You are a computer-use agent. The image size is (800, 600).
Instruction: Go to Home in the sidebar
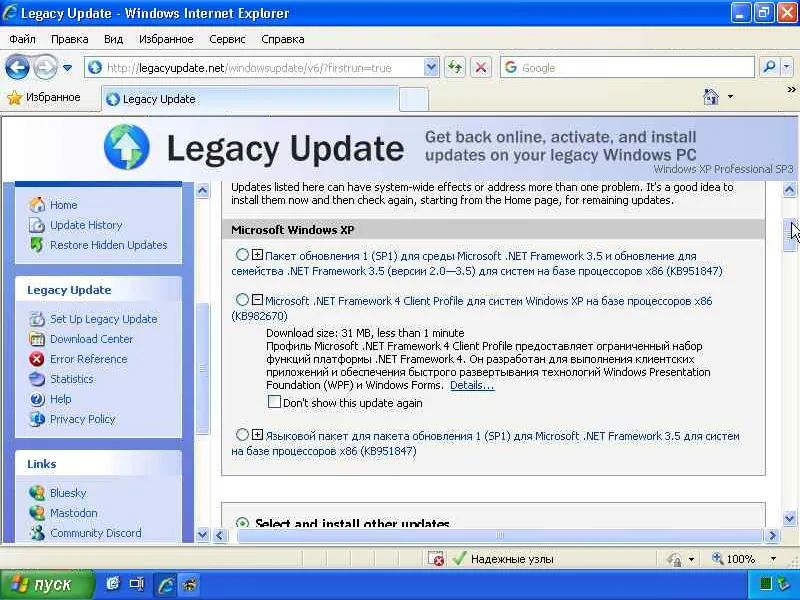coord(64,205)
